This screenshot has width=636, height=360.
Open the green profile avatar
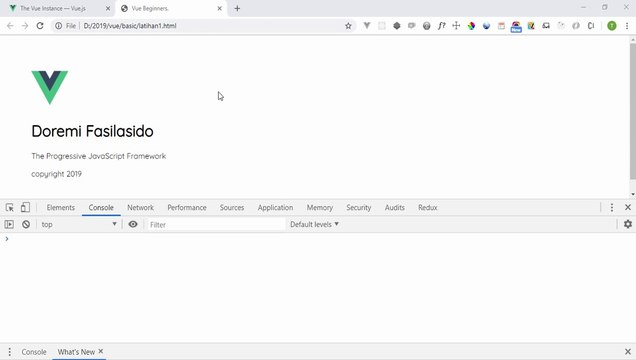click(612, 26)
